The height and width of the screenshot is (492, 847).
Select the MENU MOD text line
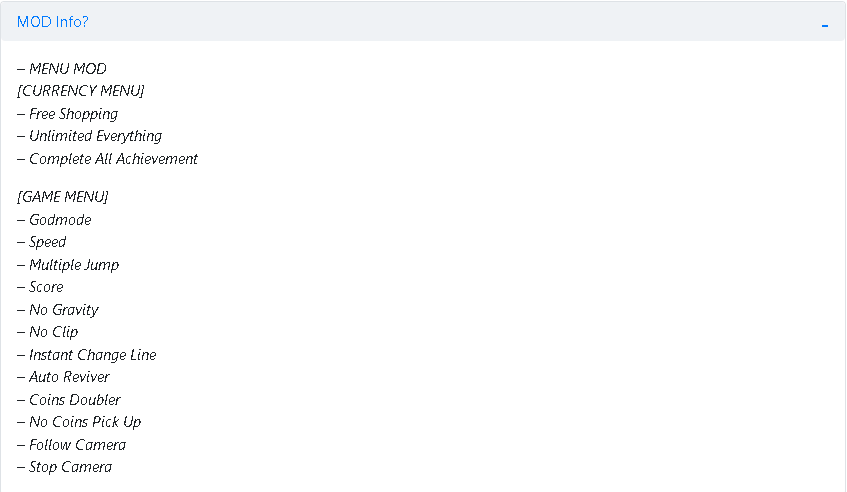click(x=62, y=69)
